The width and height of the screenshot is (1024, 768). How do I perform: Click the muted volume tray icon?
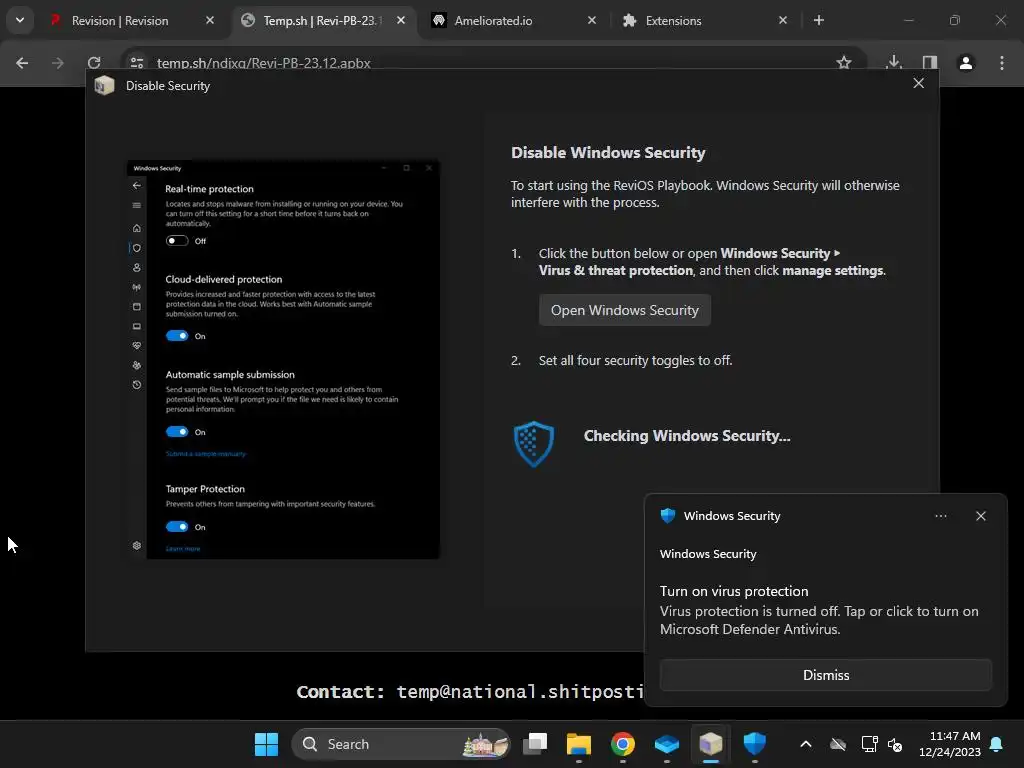tap(895, 744)
